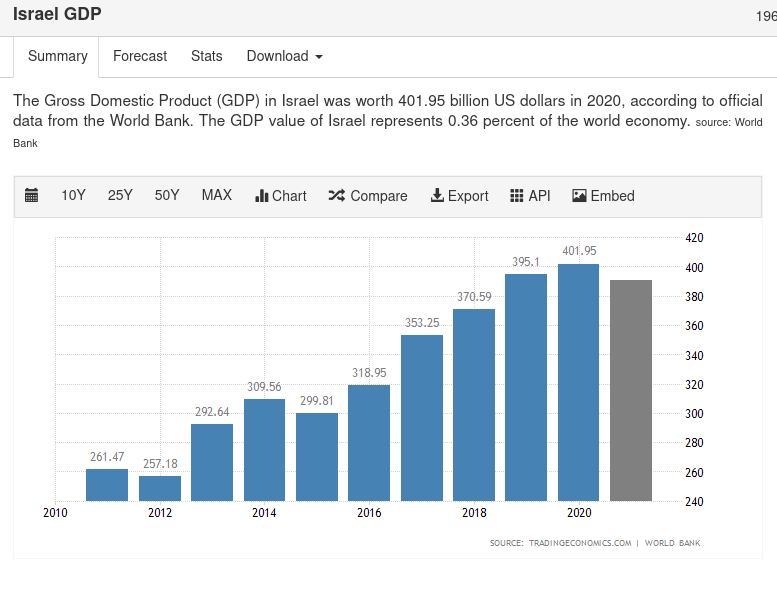
Task: Click the API label in toolbar
Action: click(x=539, y=196)
